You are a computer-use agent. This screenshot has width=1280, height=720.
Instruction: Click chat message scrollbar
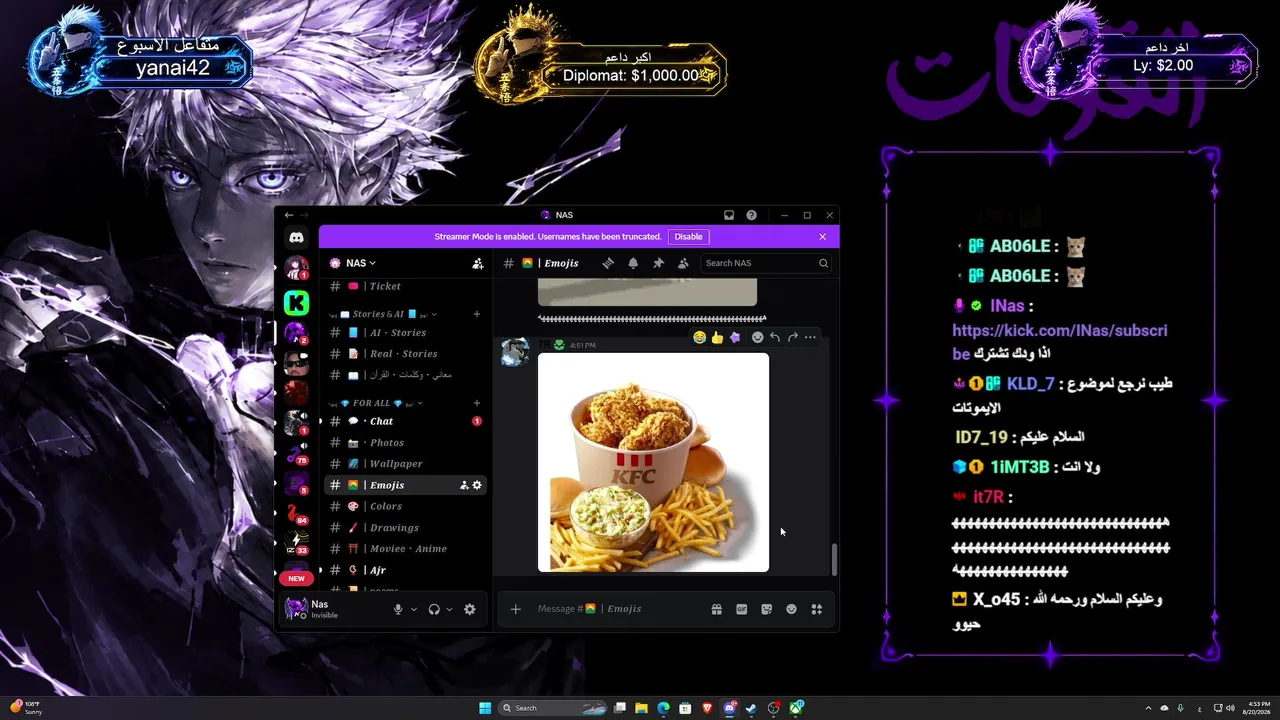(835, 560)
